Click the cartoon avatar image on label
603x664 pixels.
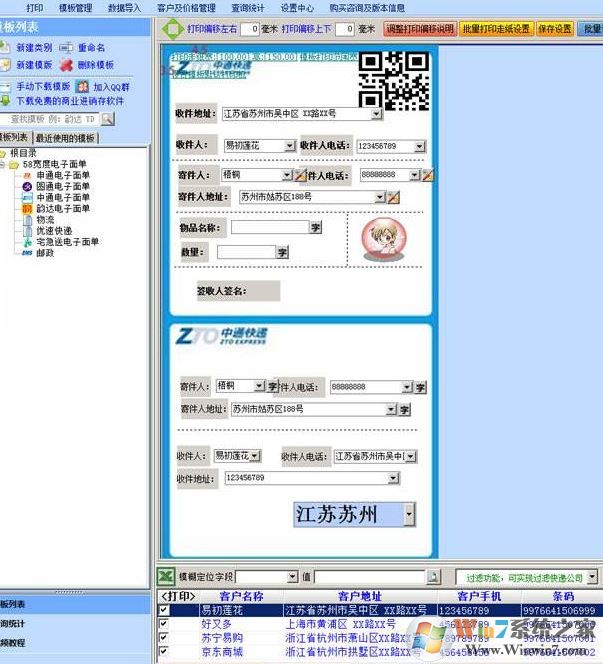pyautogui.click(x=384, y=239)
